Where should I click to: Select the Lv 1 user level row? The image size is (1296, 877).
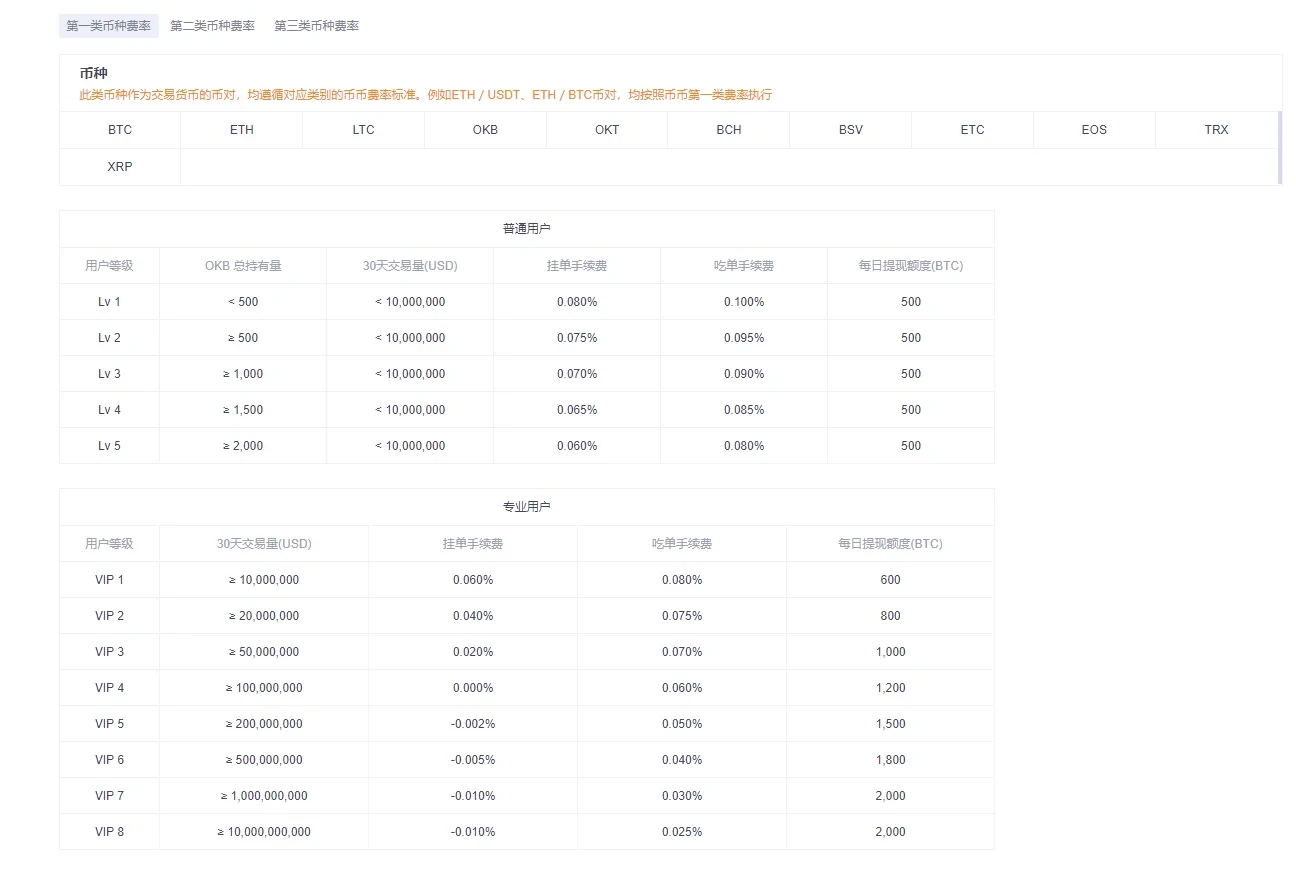click(109, 302)
